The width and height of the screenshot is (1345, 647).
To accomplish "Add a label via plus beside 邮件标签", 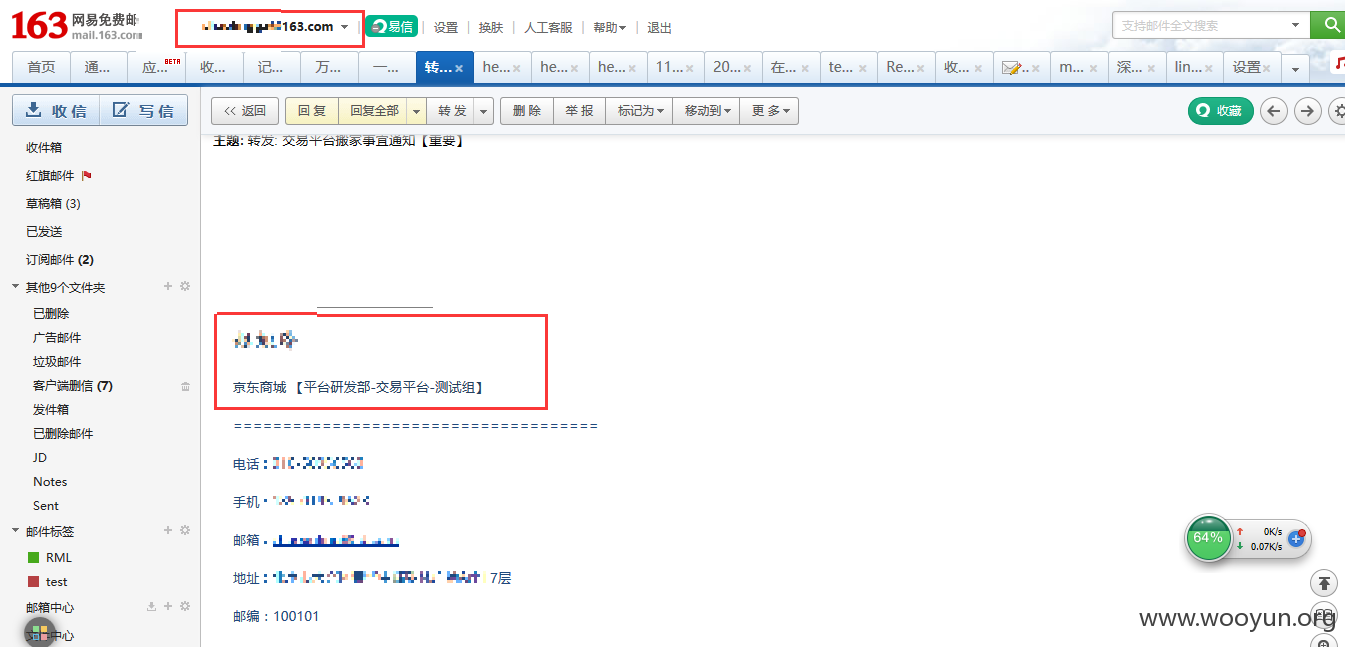I will (x=168, y=531).
